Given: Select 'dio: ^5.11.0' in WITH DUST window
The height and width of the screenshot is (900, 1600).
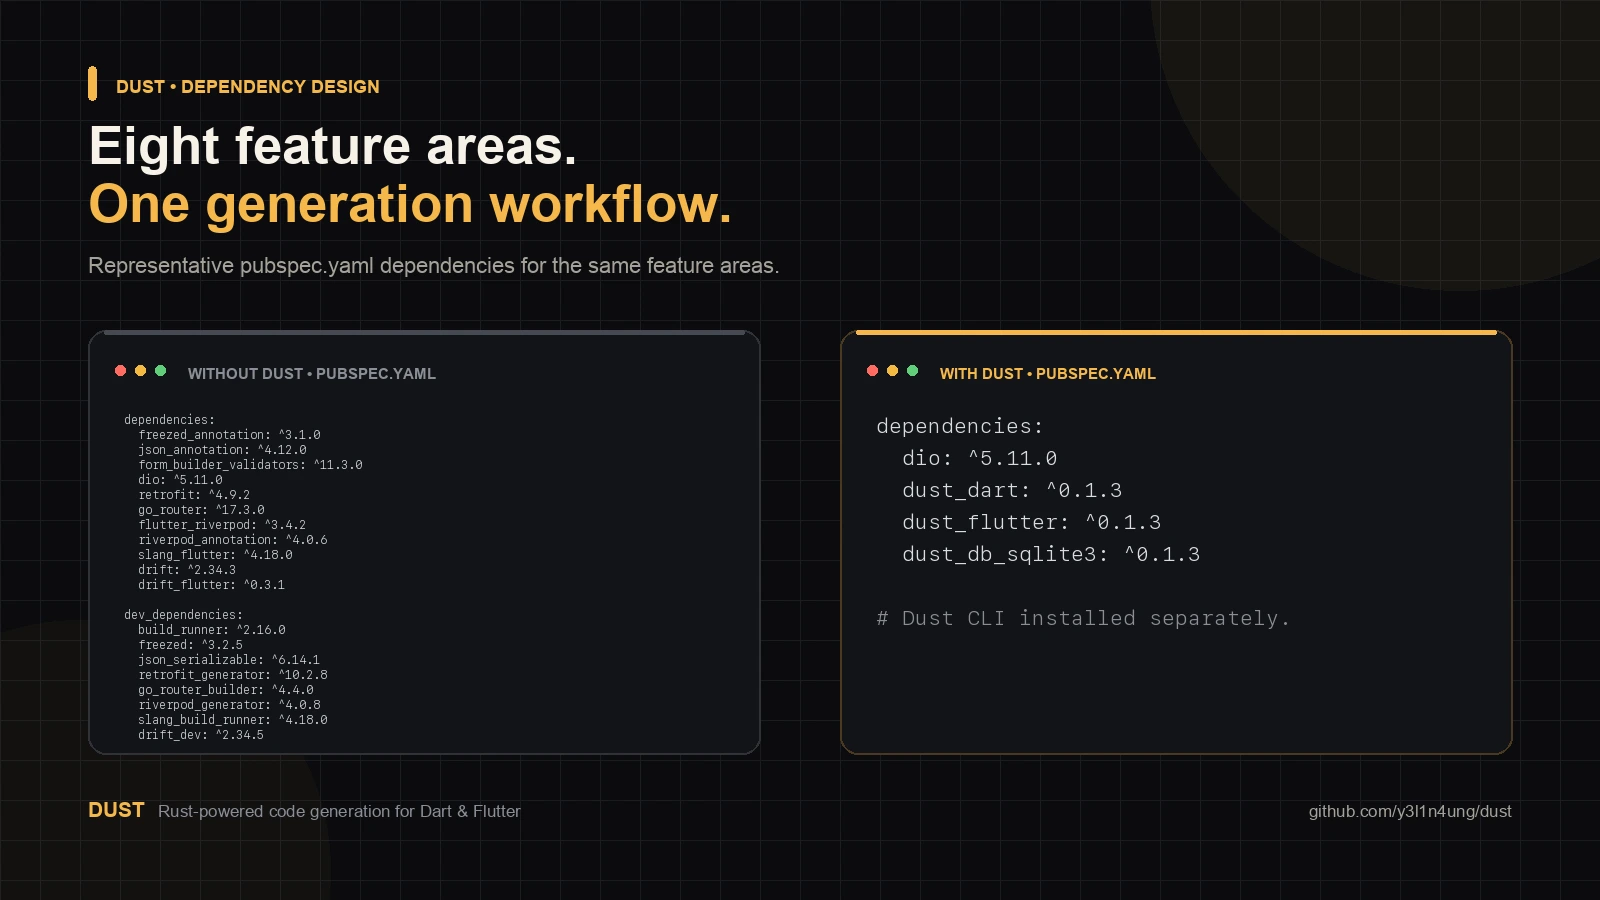Looking at the screenshot, I should pos(980,458).
